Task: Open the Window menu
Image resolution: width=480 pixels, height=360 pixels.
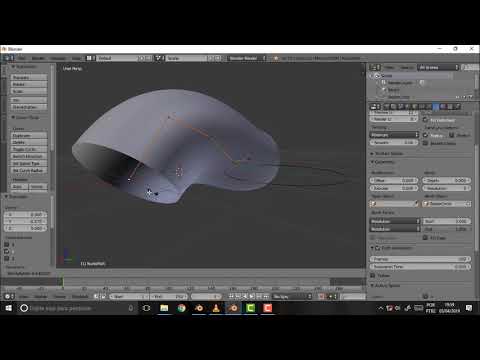Action: [58, 58]
